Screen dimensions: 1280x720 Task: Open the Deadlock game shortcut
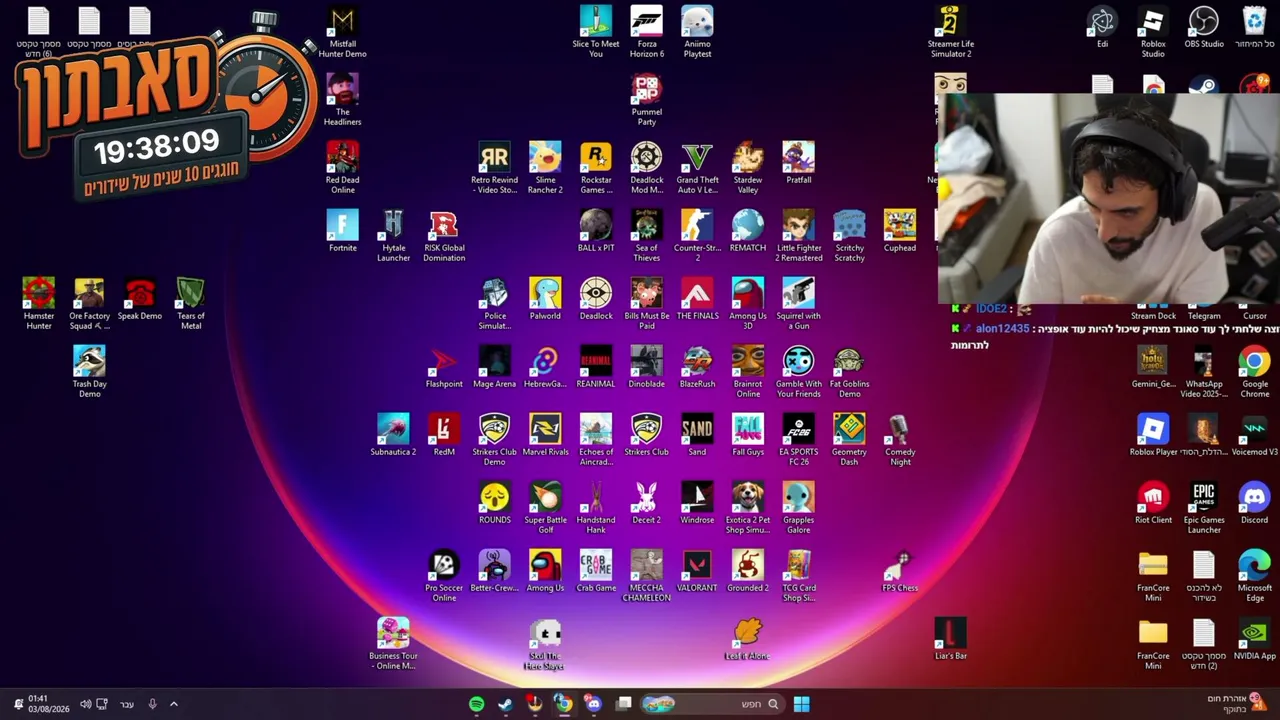(x=596, y=300)
